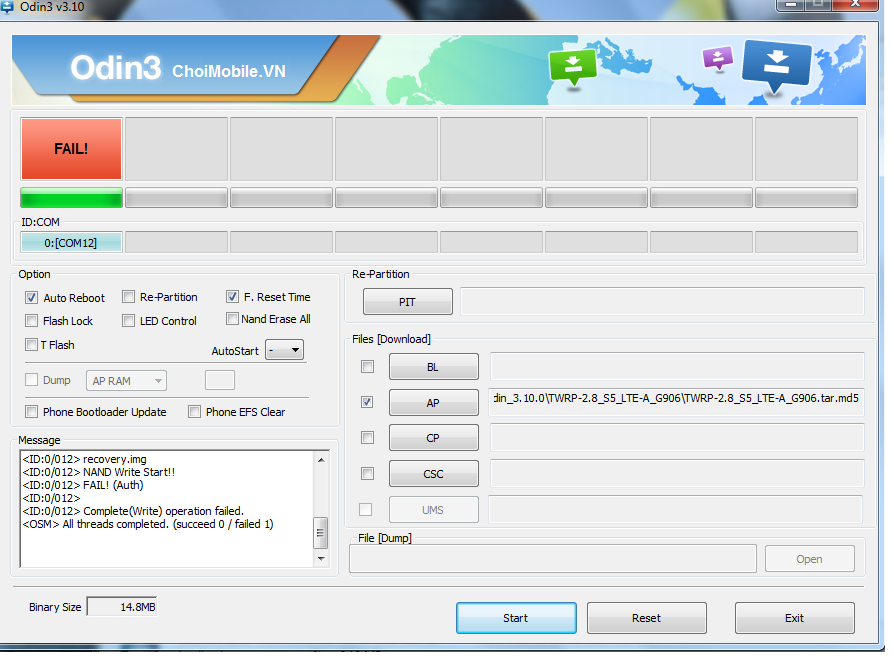Image resolution: width=894 pixels, height=657 pixels.
Task: Click the CSC file button
Action: pyautogui.click(x=433, y=474)
